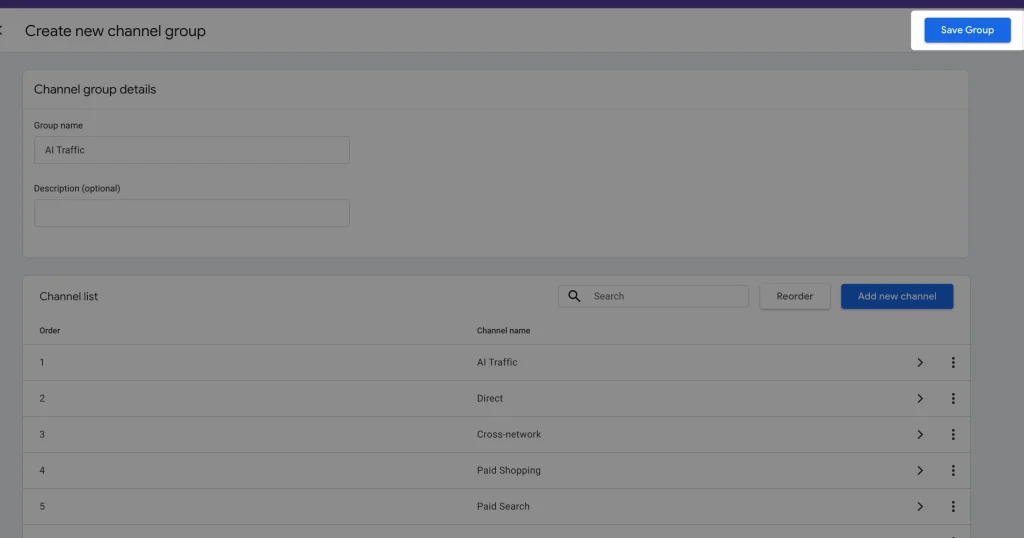Image resolution: width=1024 pixels, height=538 pixels.
Task: Click the Channel group details heading
Action: click(x=95, y=89)
